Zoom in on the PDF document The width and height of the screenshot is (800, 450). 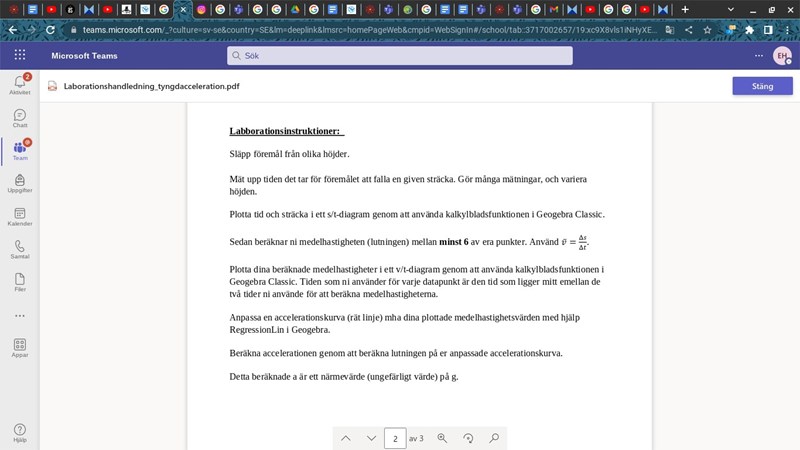[x=442, y=438]
